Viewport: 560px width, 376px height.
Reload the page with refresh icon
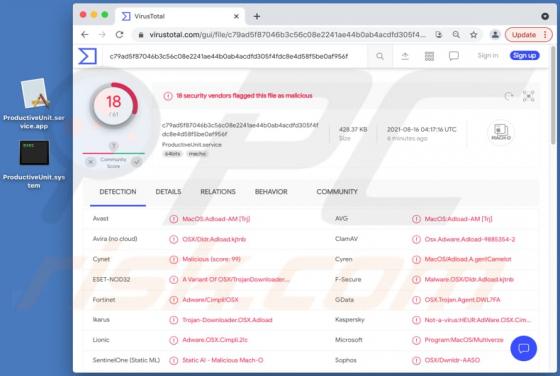[x=120, y=35]
